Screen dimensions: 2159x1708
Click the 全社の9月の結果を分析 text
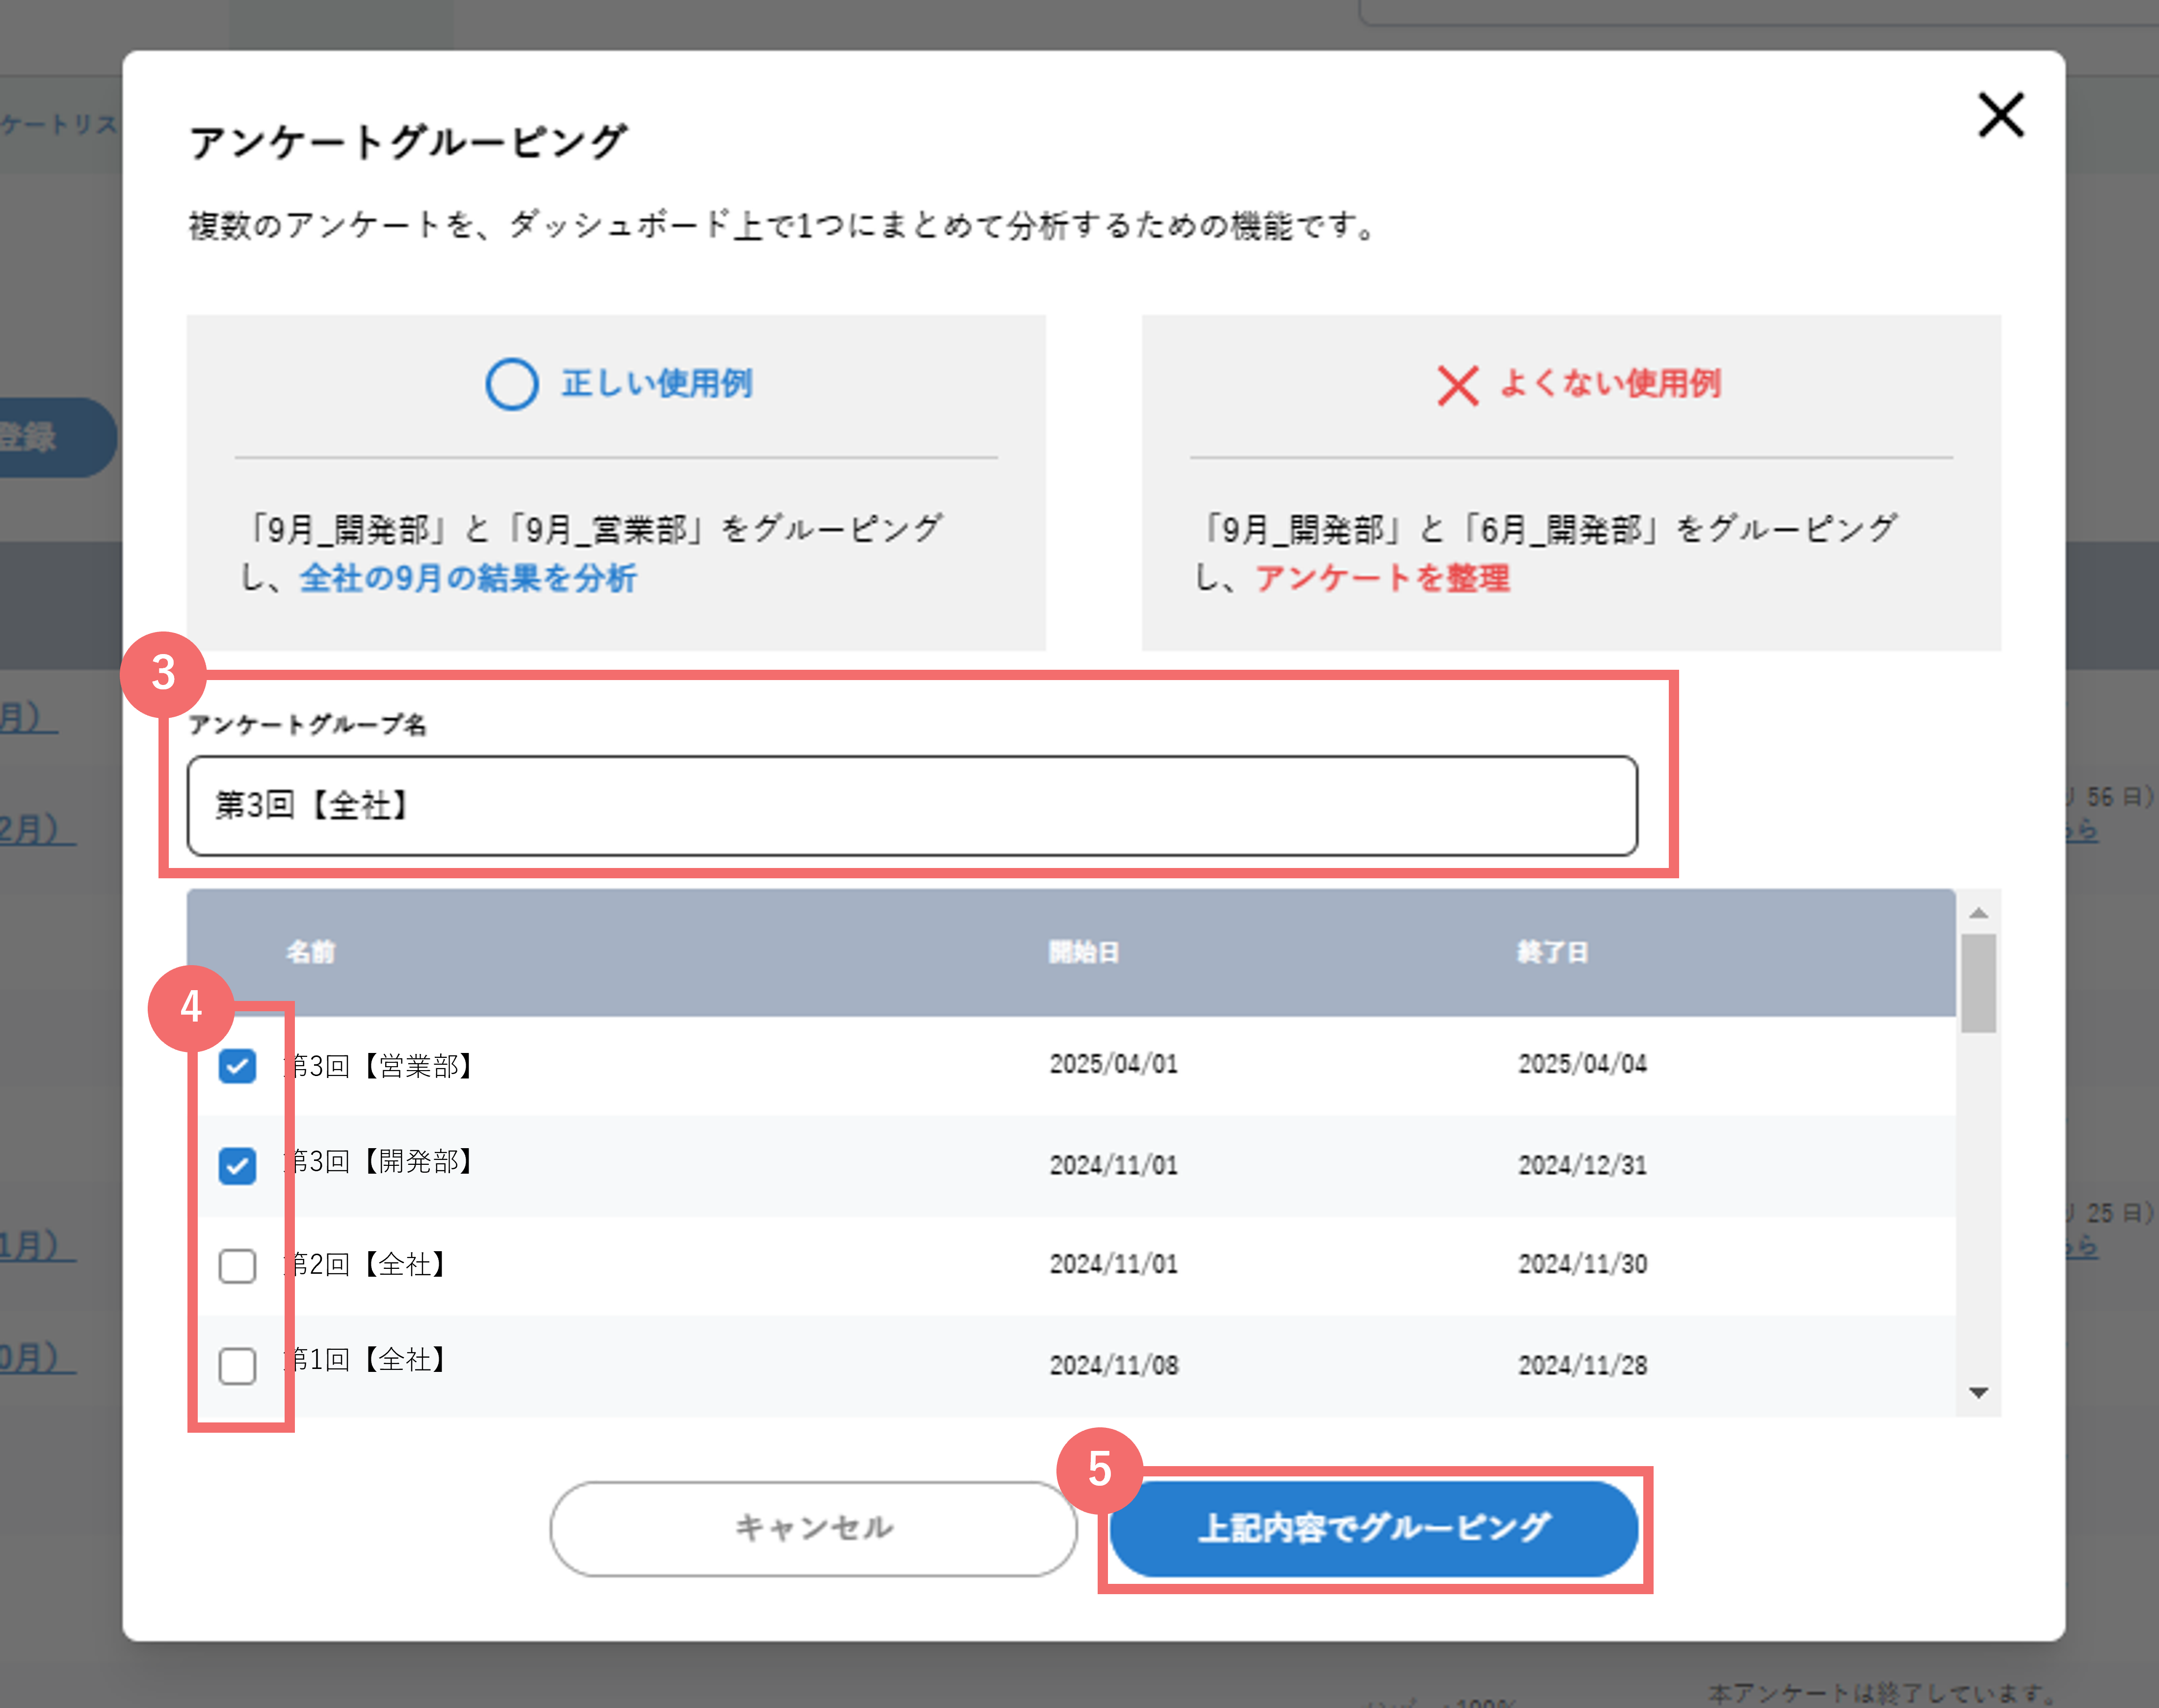[x=468, y=578]
